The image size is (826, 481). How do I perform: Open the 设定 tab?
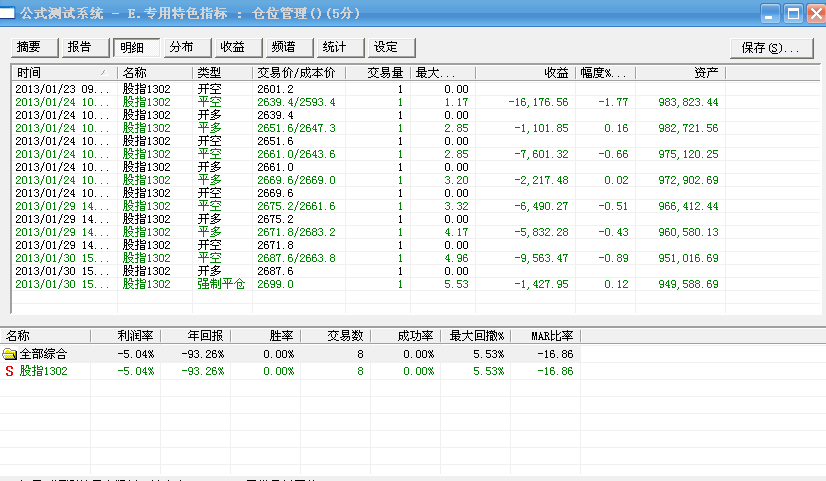click(x=386, y=47)
